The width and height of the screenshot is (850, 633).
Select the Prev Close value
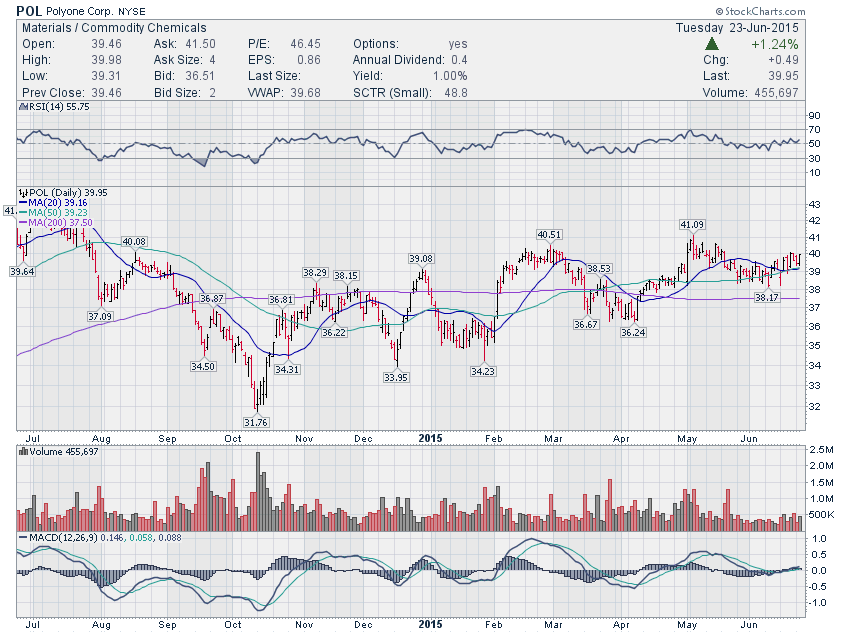(106, 93)
